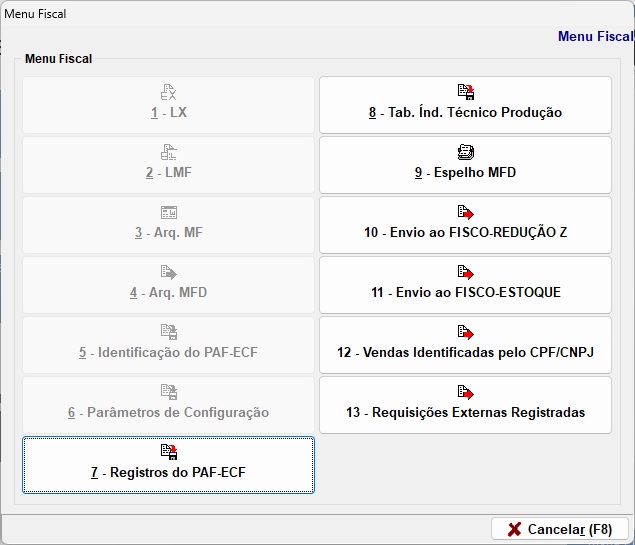Open 8 - Tab. Índ. Técnico Produção
635x545 pixels.
coord(465,105)
